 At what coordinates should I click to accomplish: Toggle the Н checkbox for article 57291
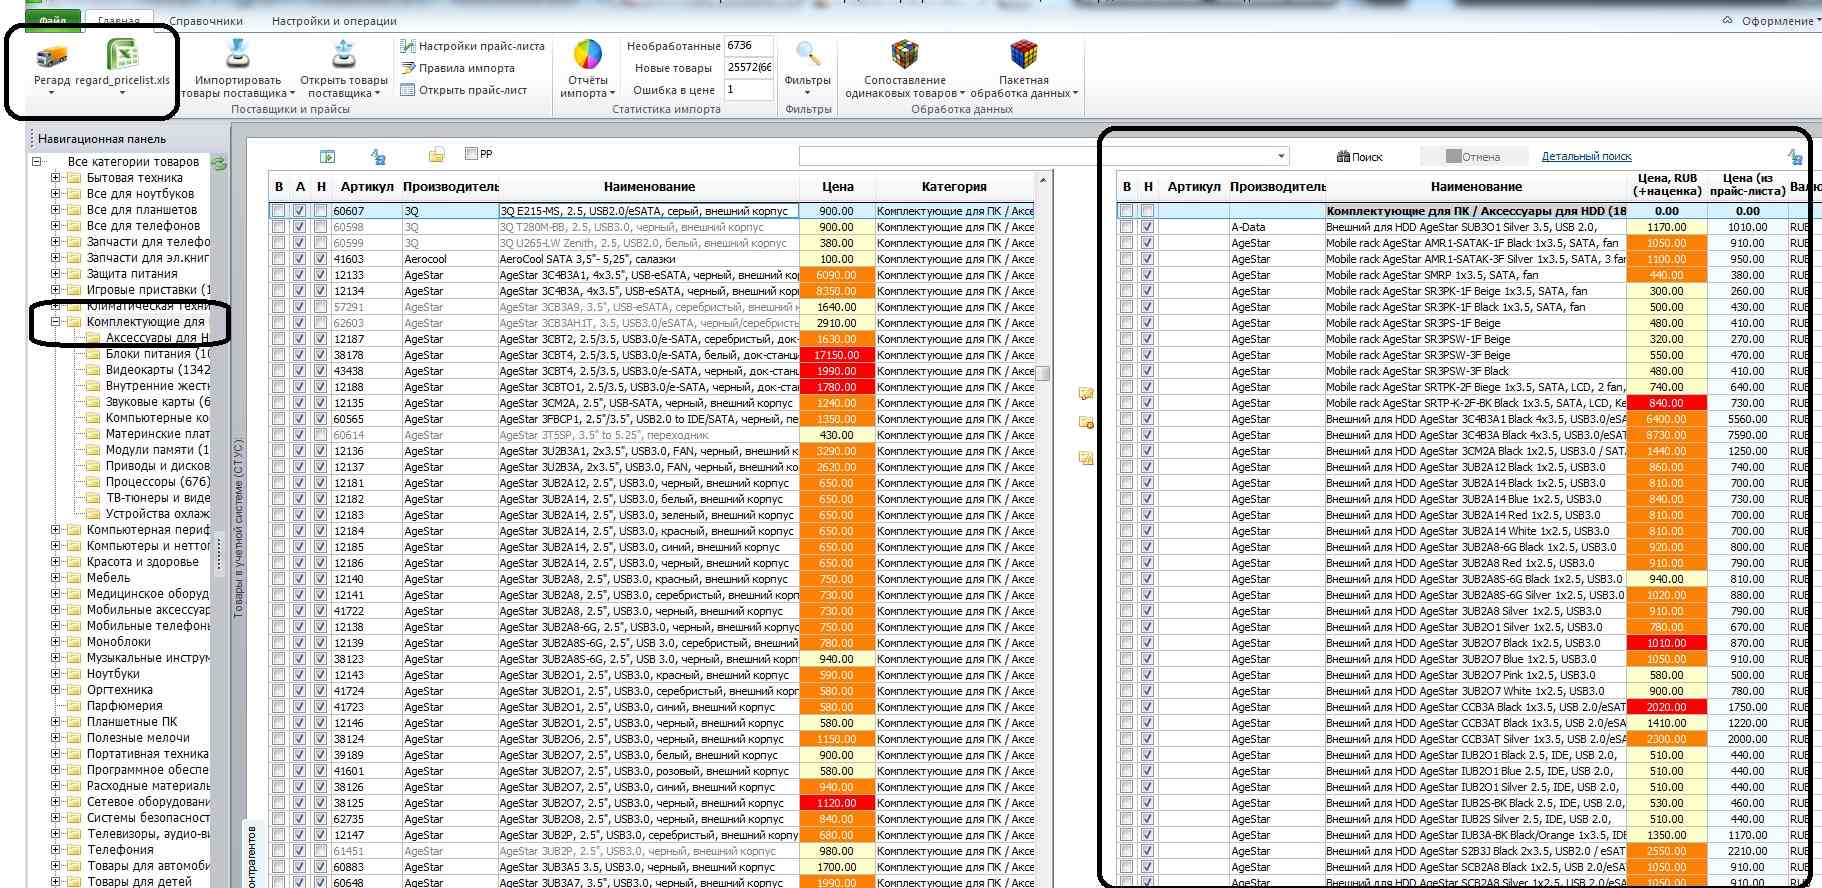[x=320, y=307]
